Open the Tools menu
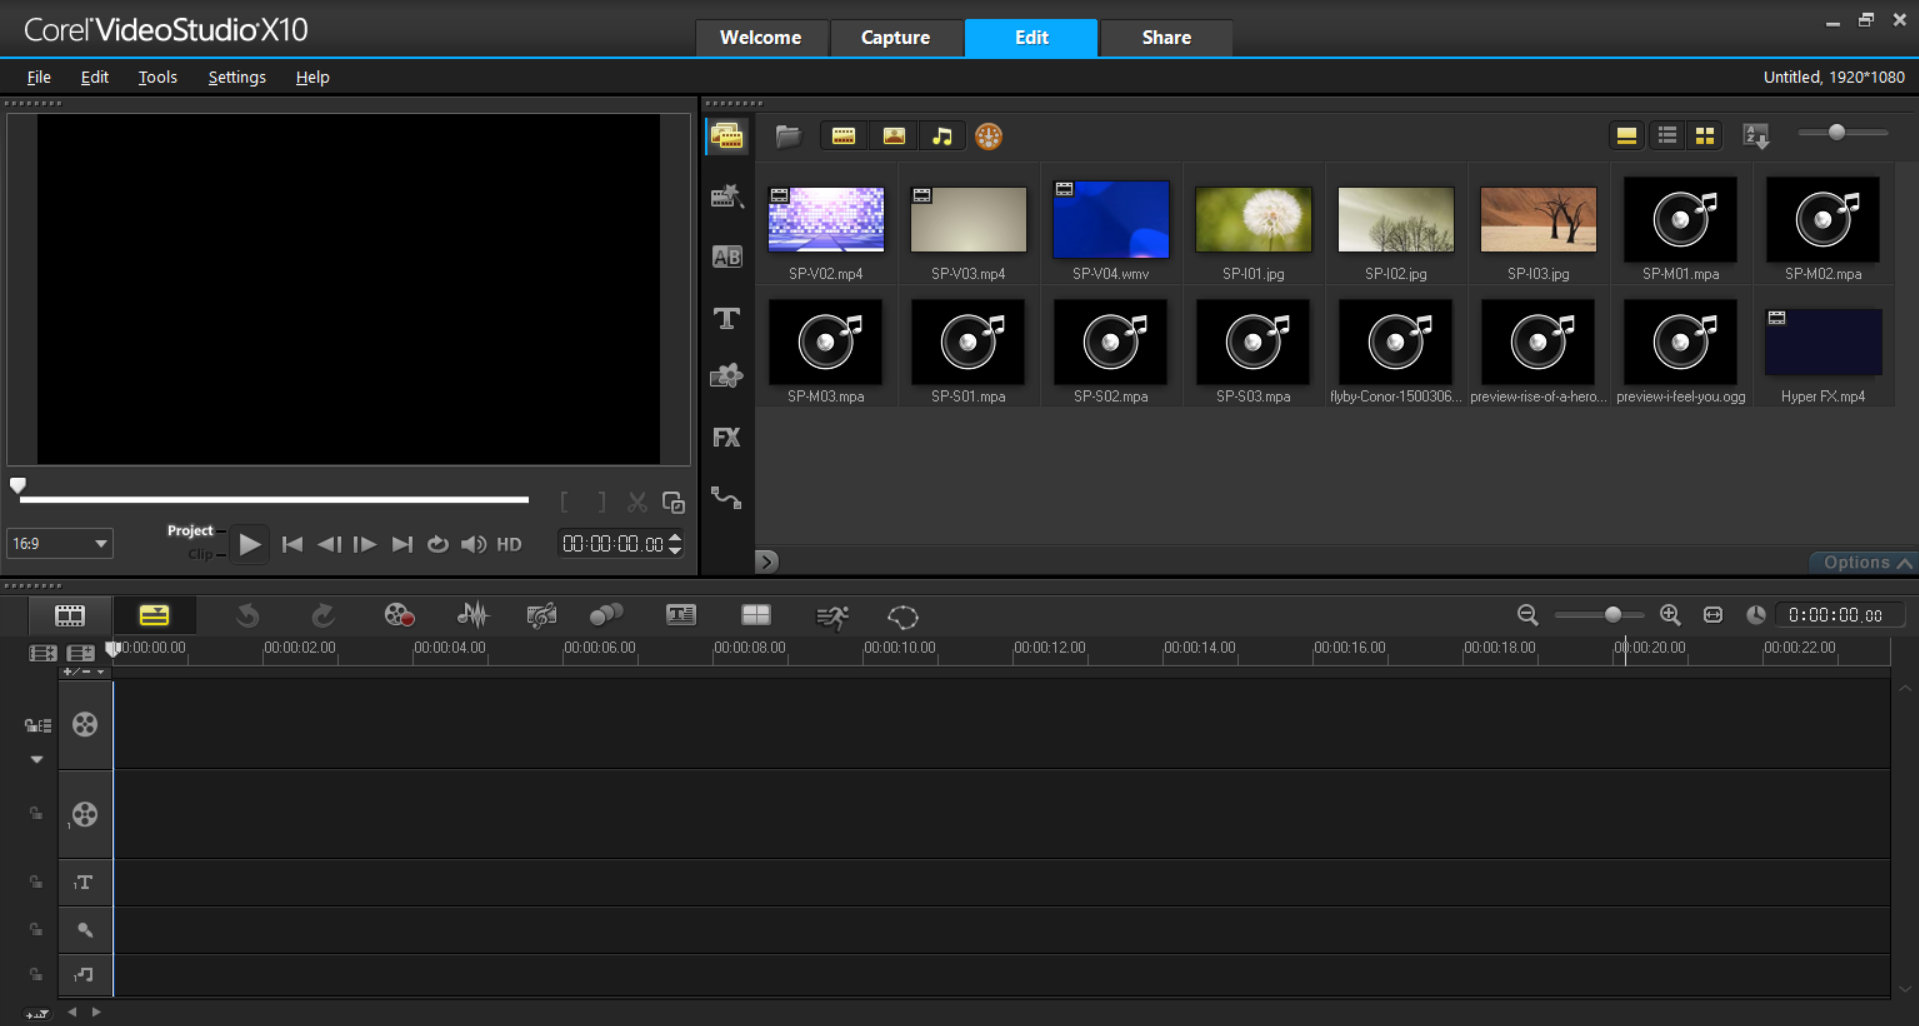This screenshot has width=1919, height=1026. point(157,77)
